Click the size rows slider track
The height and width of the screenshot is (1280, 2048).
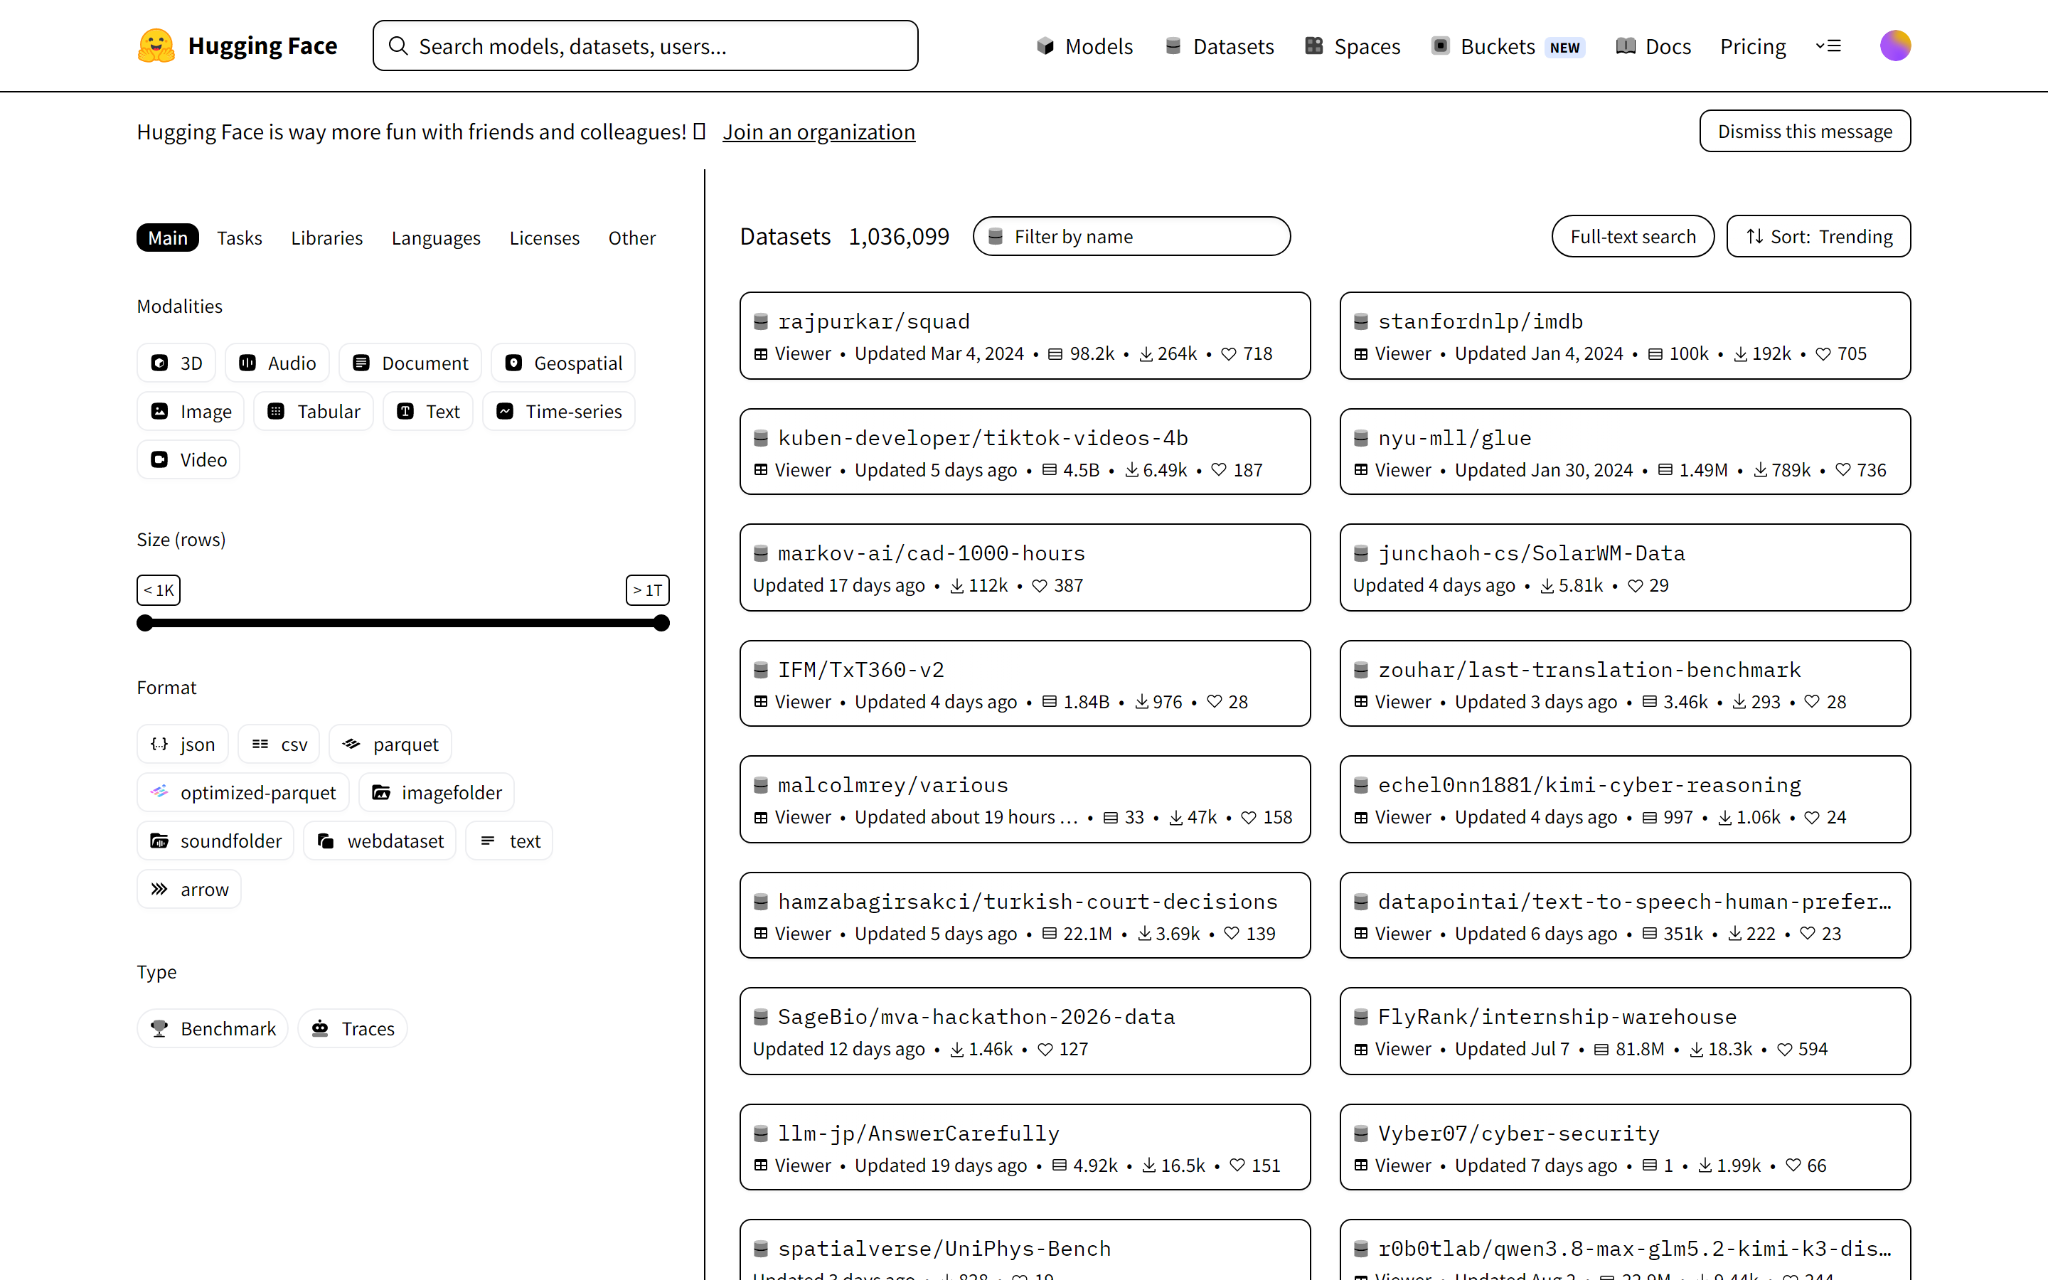(403, 623)
